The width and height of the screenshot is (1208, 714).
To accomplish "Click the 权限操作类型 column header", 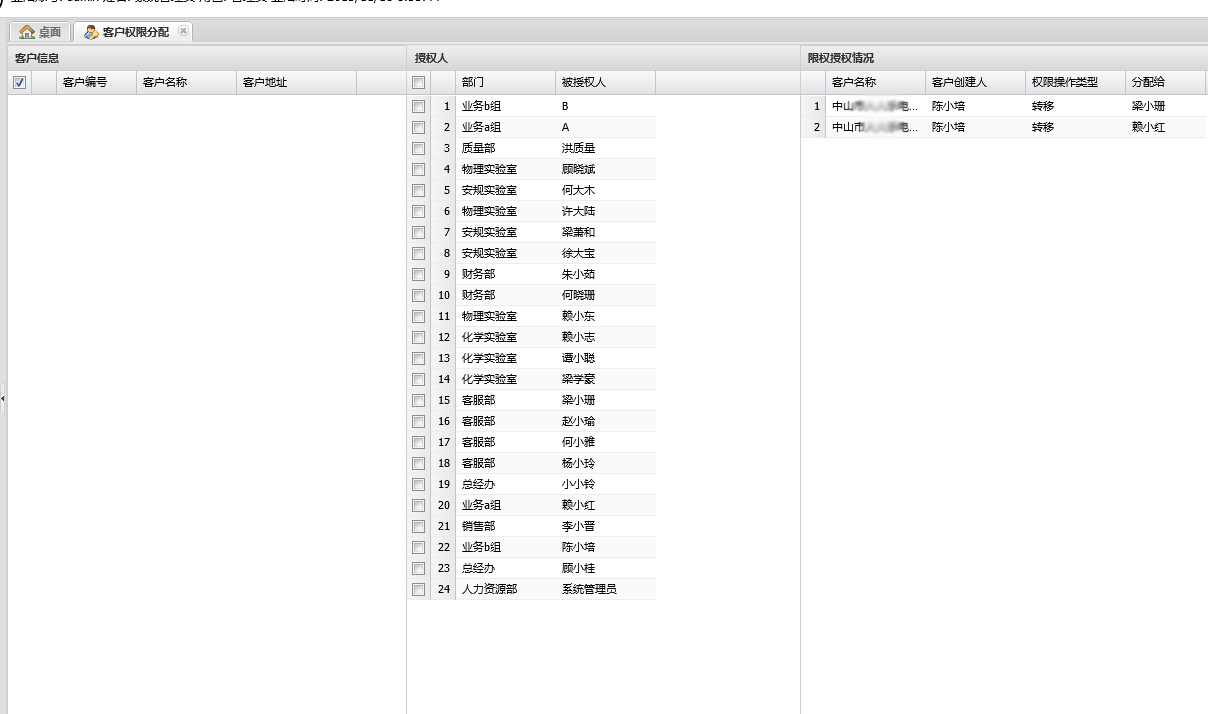I will click(1065, 83).
